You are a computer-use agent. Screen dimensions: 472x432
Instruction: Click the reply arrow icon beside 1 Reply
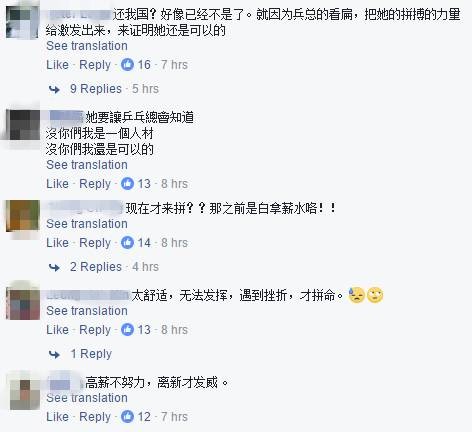click(x=54, y=354)
